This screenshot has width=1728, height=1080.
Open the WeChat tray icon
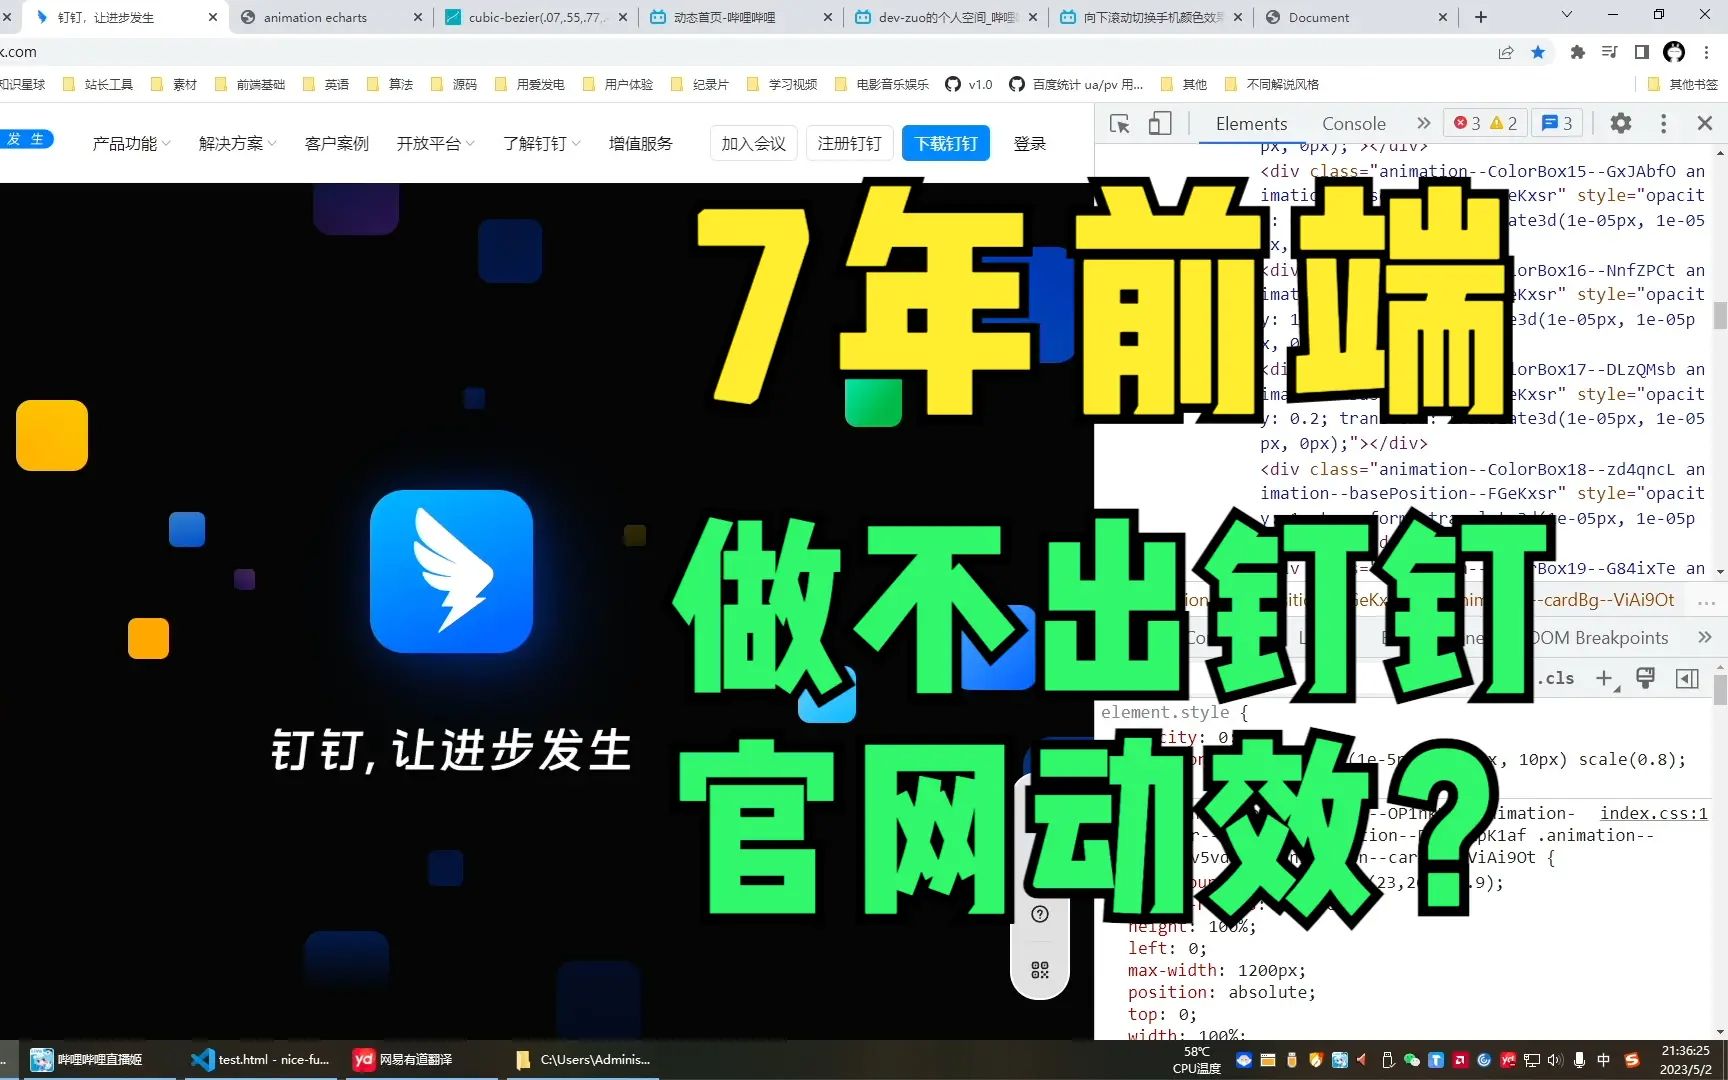point(1412,1060)
